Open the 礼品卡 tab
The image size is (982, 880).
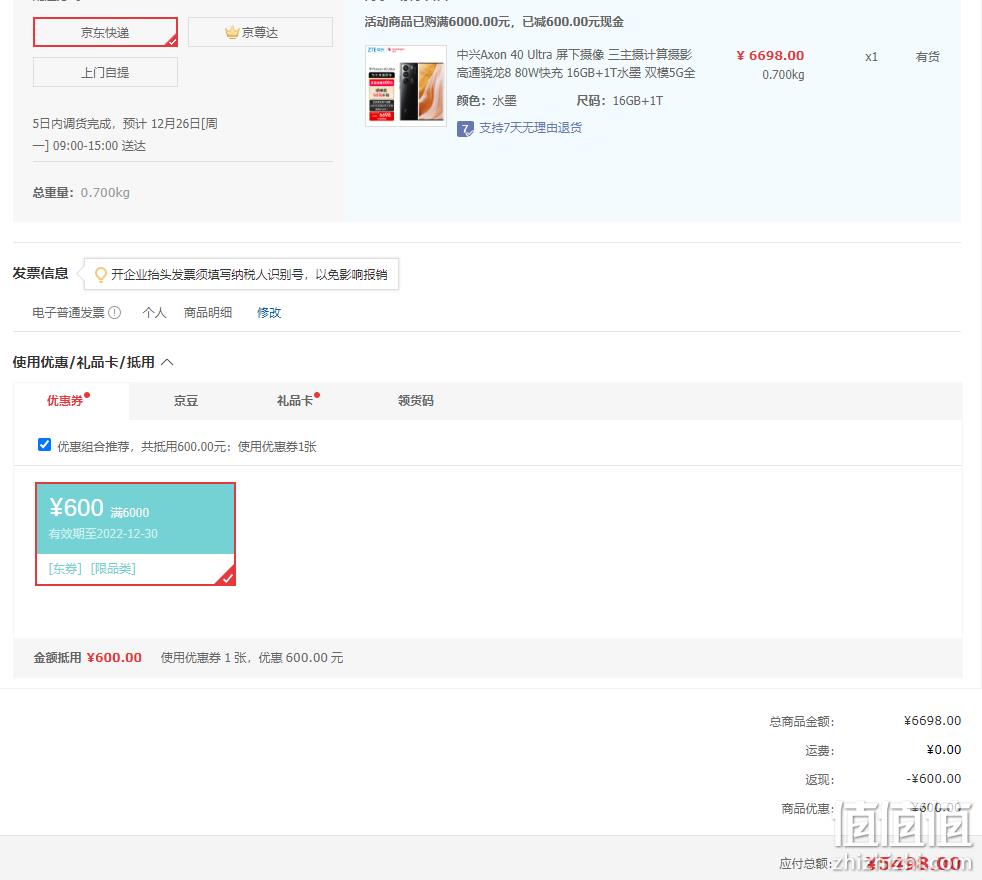coord(295,400)
